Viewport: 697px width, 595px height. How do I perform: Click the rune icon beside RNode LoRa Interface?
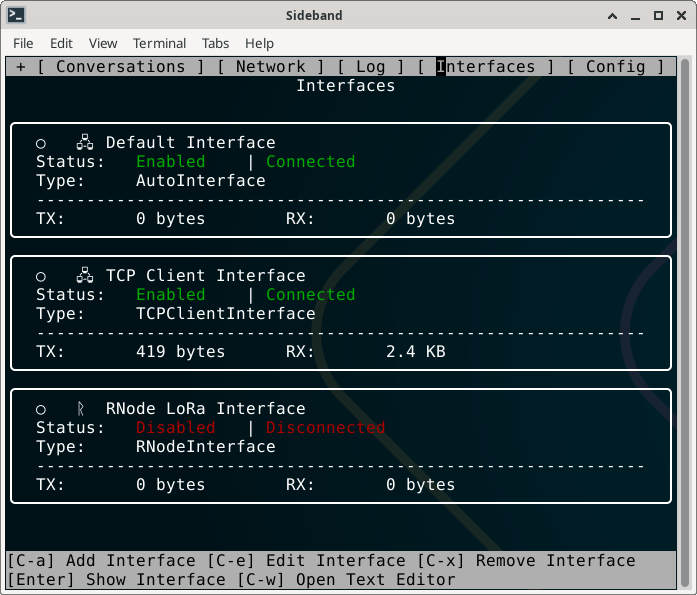(x=82, y=409)
